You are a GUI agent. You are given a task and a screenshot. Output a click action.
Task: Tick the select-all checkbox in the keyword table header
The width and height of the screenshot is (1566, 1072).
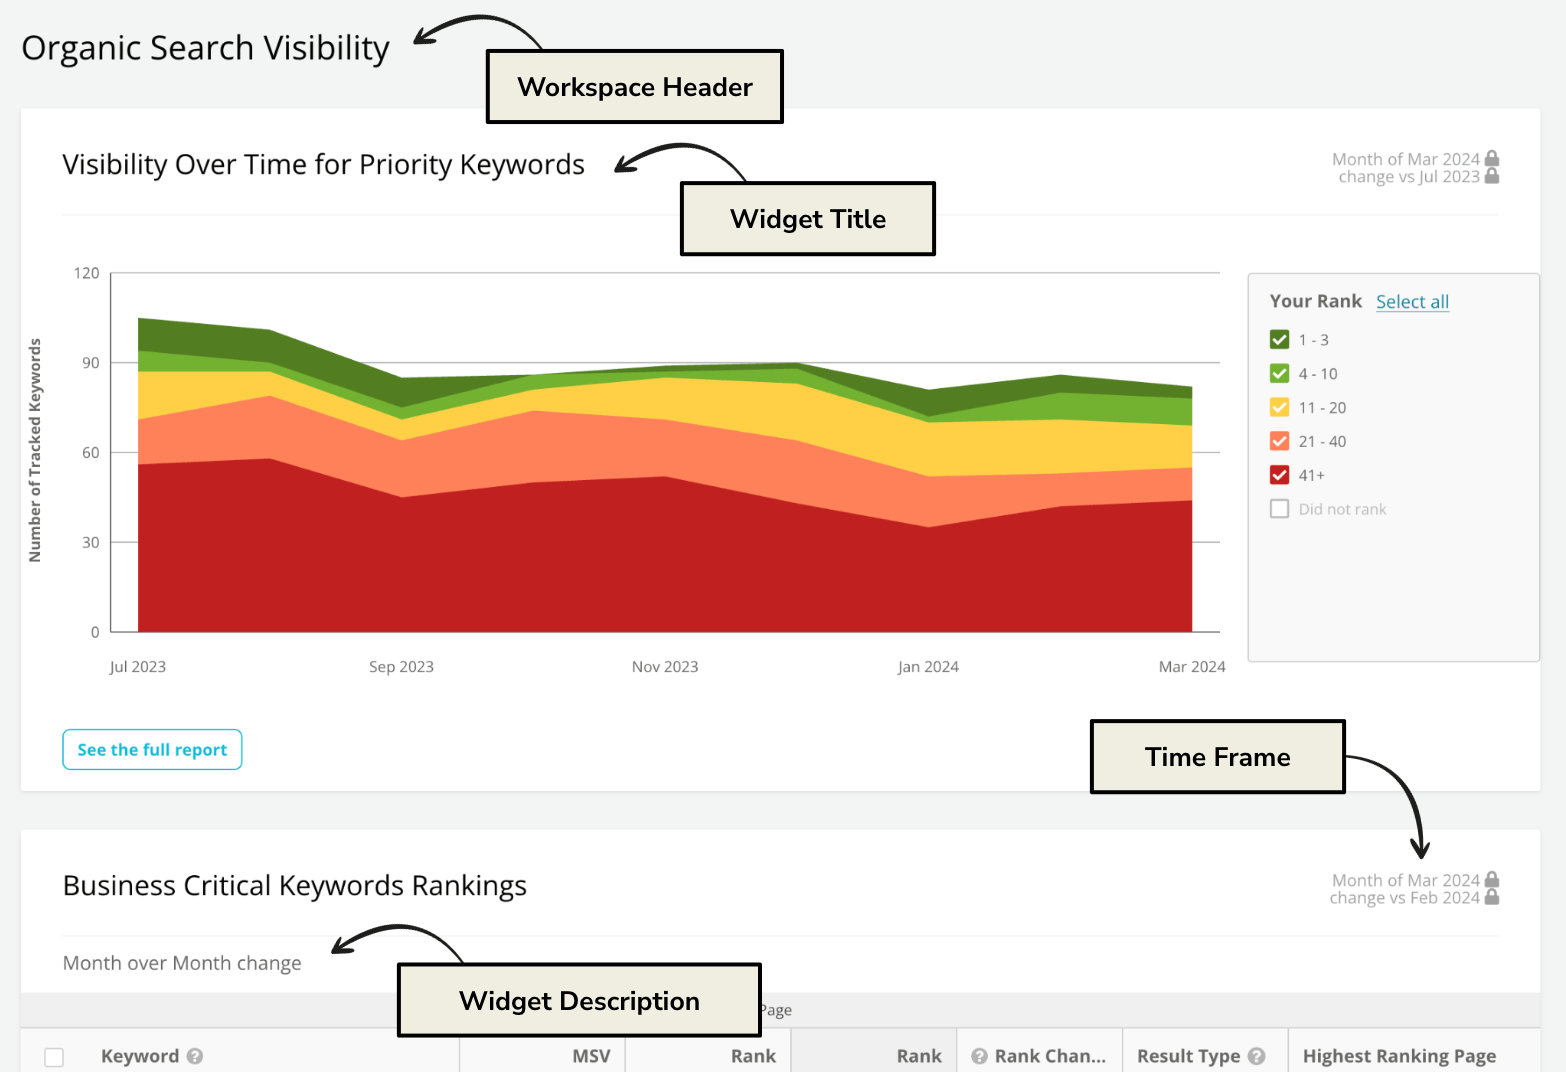tap(54, 1057)
